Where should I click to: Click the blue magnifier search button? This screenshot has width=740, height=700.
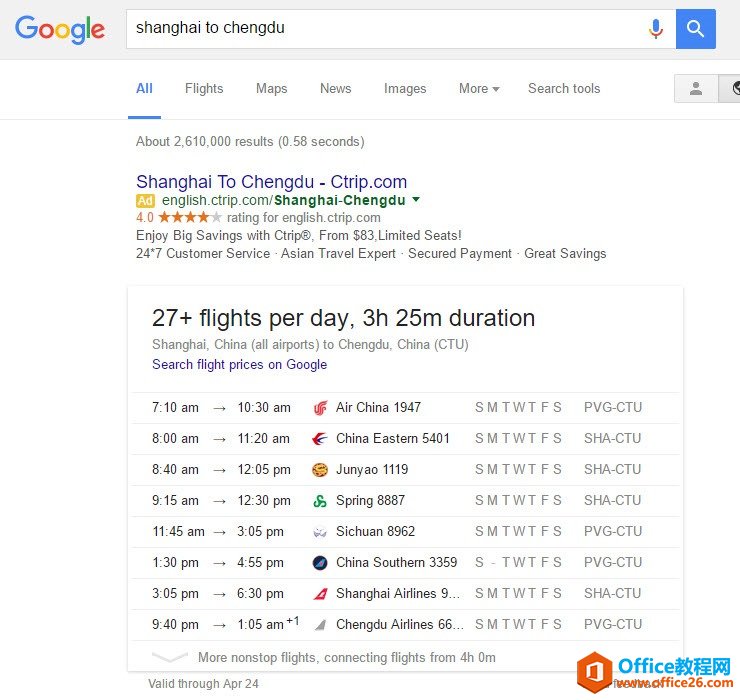pyautogui.click(x=695, y=29)
